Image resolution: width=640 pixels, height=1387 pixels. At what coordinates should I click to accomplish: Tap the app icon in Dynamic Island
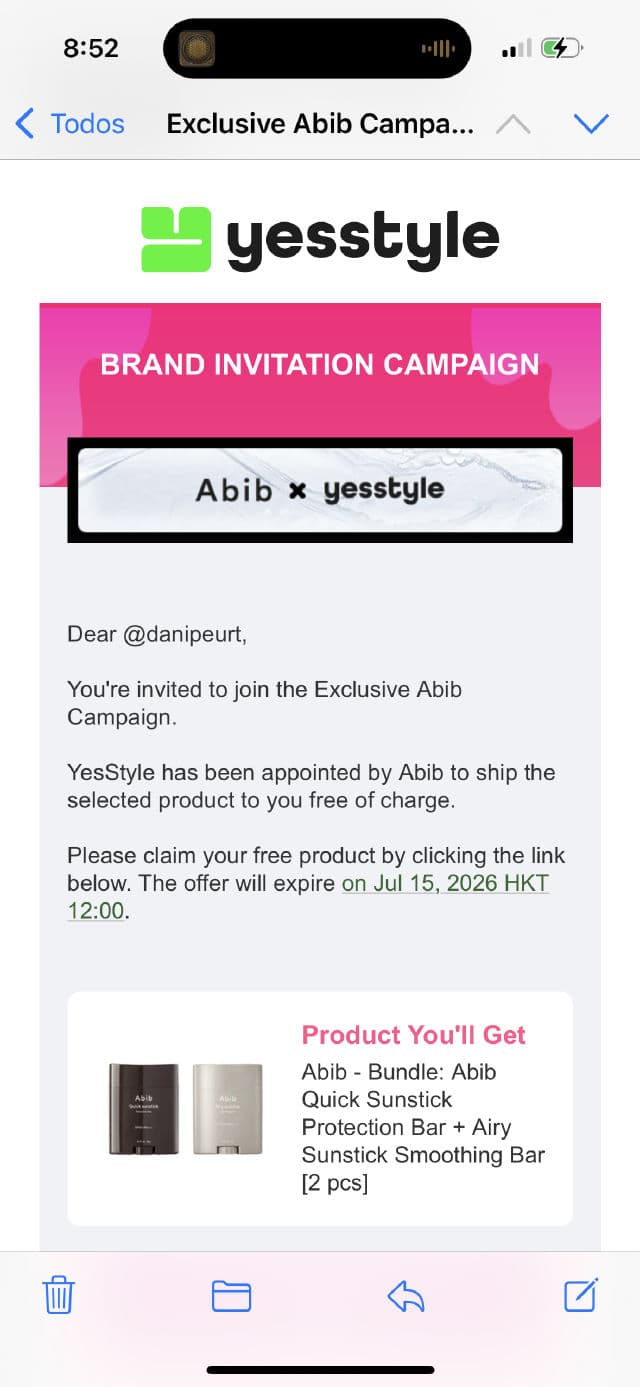(x=197, y=48)
